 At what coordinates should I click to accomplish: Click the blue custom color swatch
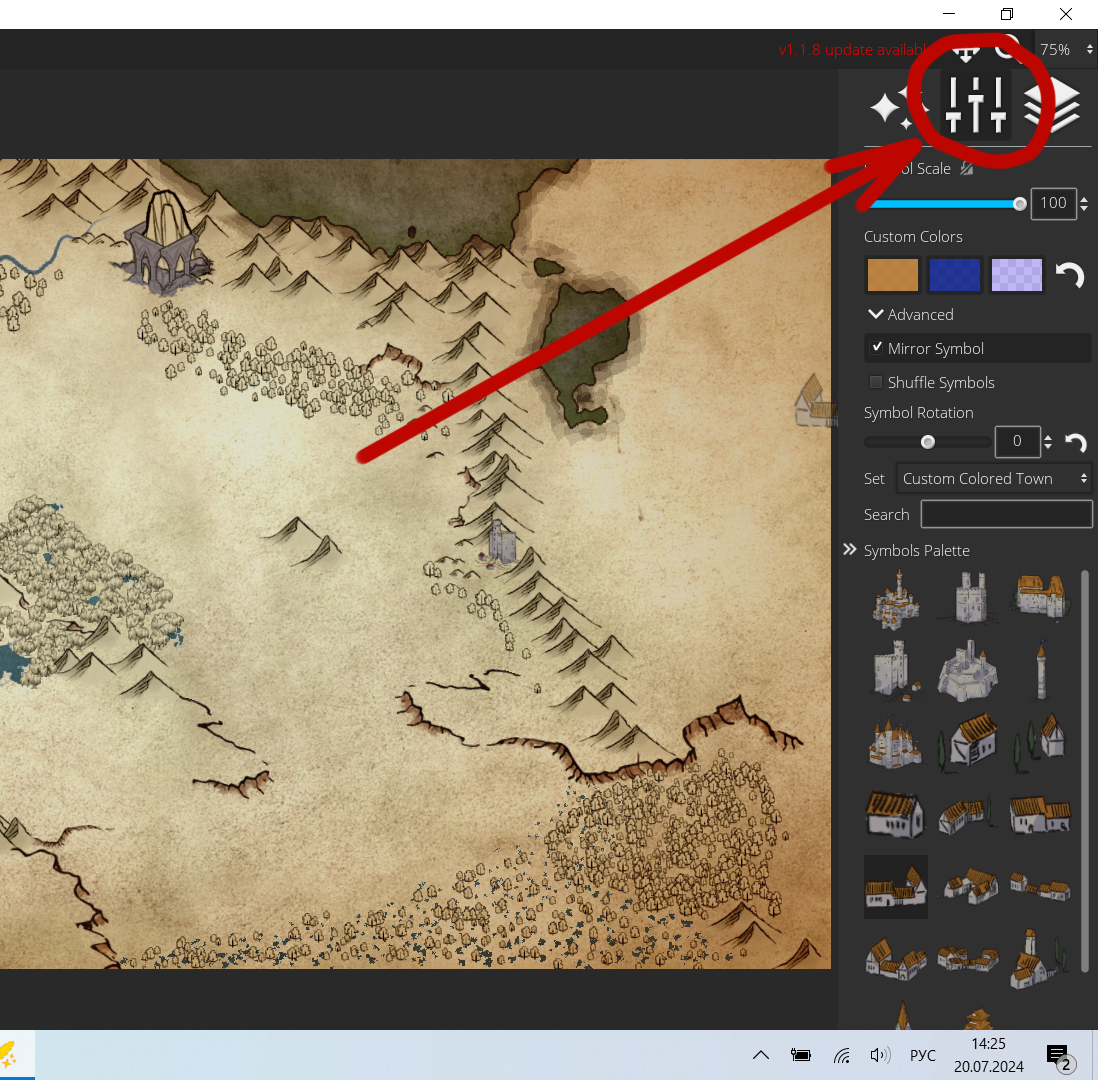(x=954, y=275)
